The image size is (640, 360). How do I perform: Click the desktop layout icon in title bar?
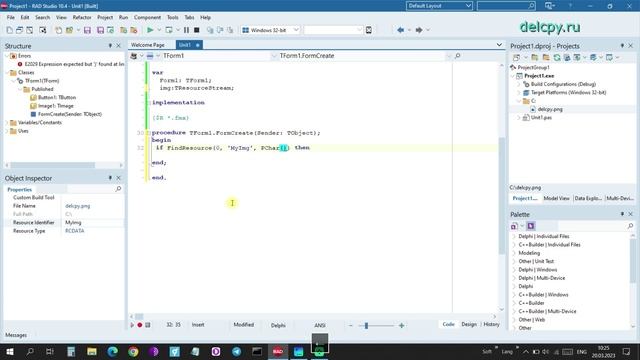coord(550,6)
